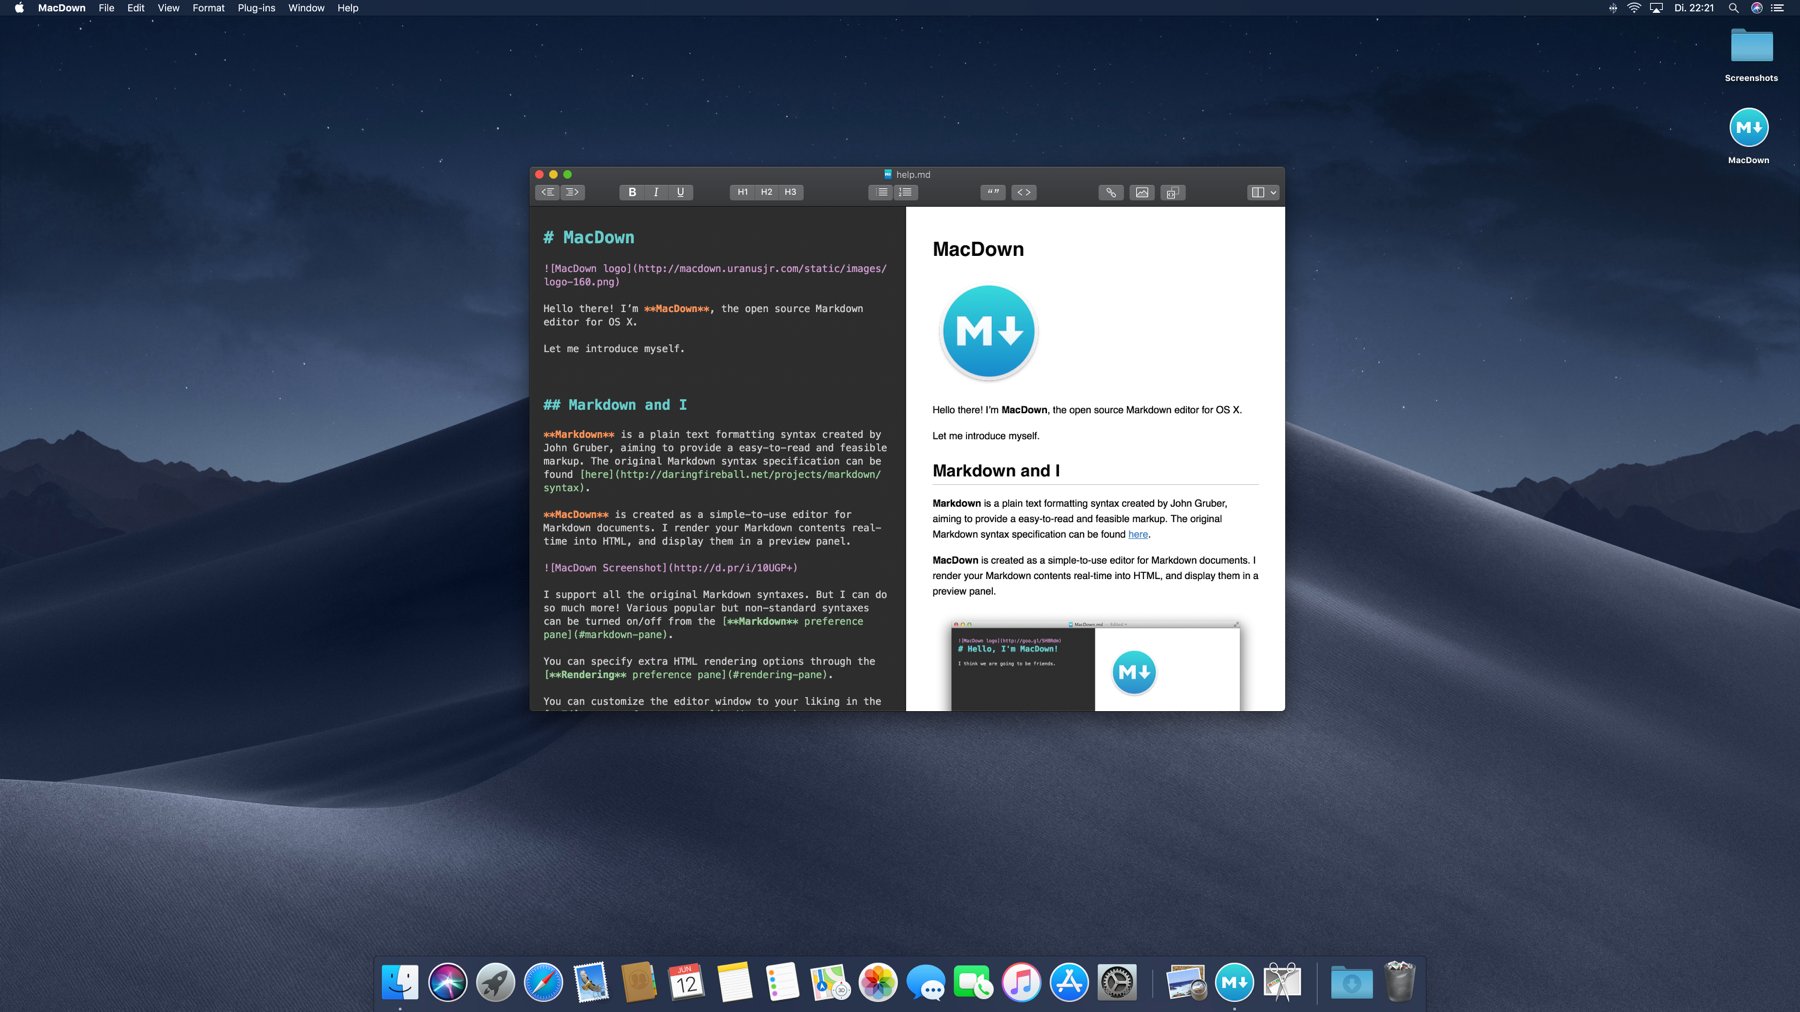The height and width of the screenshot is (1012, 1800).
Task: Toggle bold formatting with the B button
Action: 632,192
